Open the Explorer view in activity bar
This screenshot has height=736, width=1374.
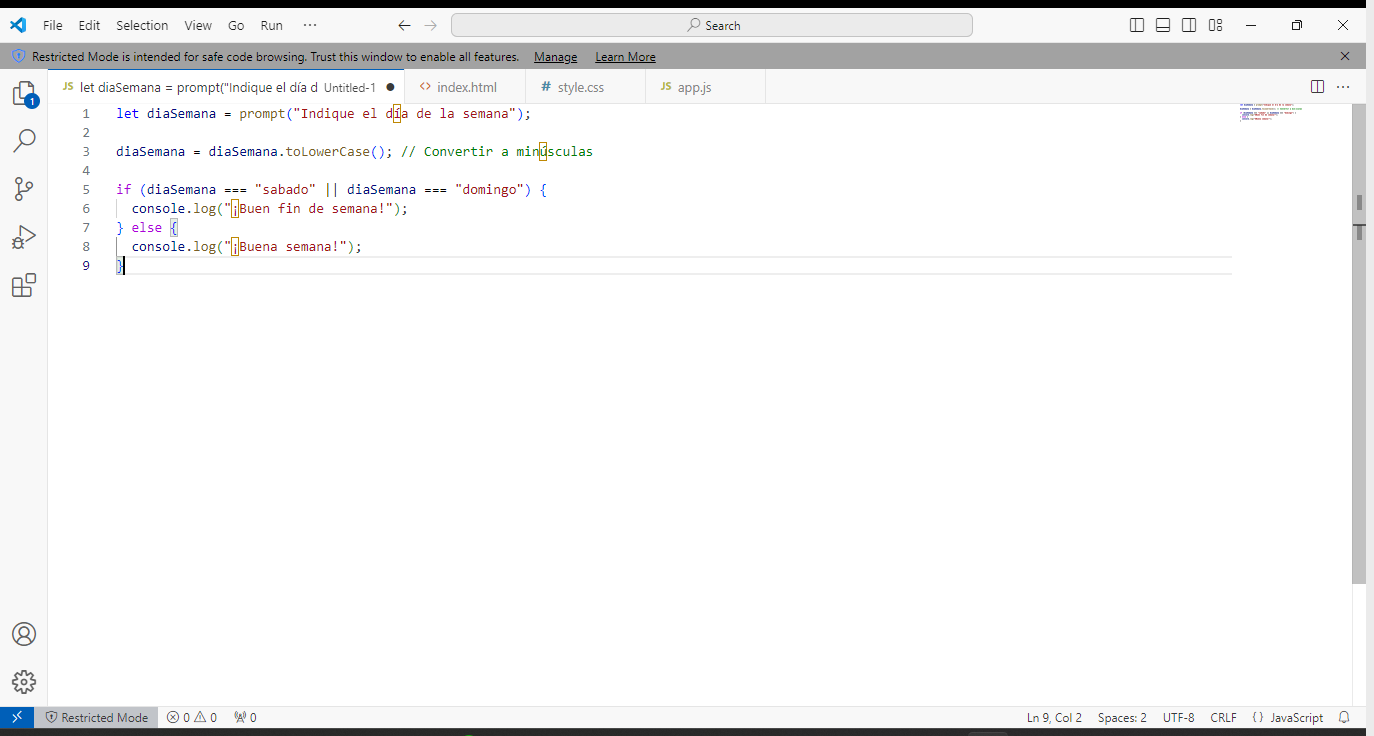pos(24,93)
